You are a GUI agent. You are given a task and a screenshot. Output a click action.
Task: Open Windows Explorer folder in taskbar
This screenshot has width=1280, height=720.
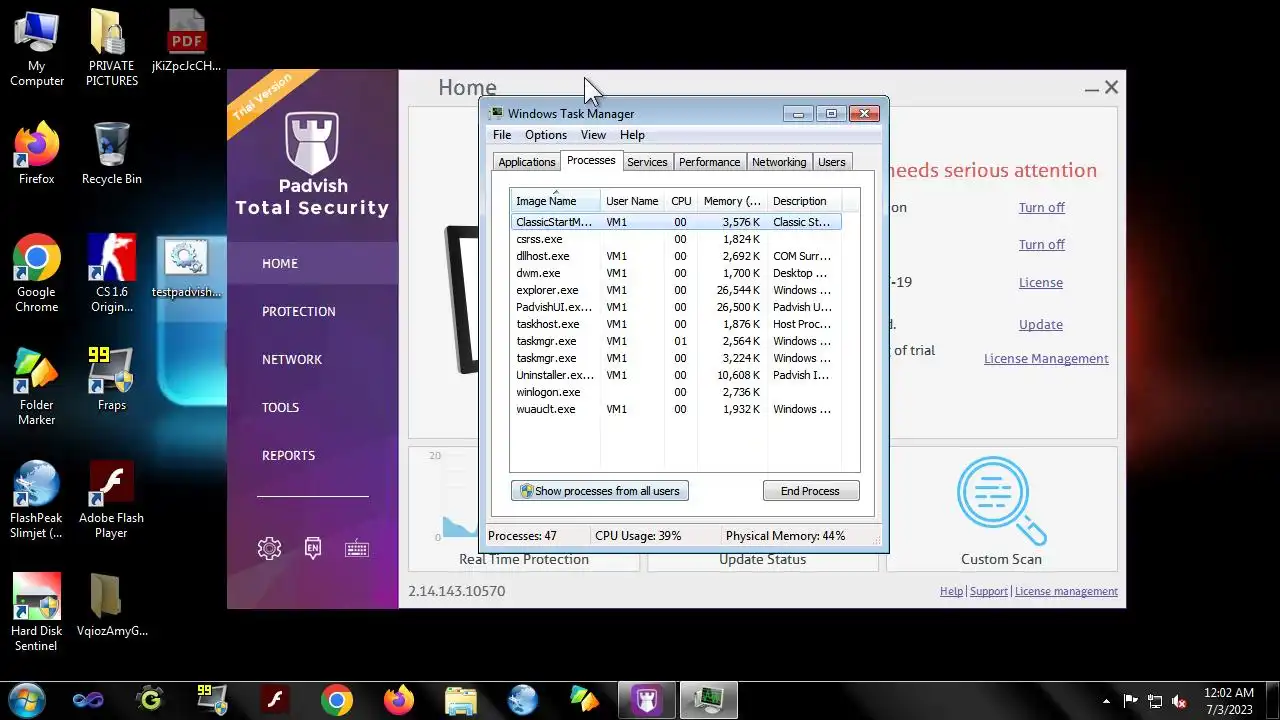point(461,700)
